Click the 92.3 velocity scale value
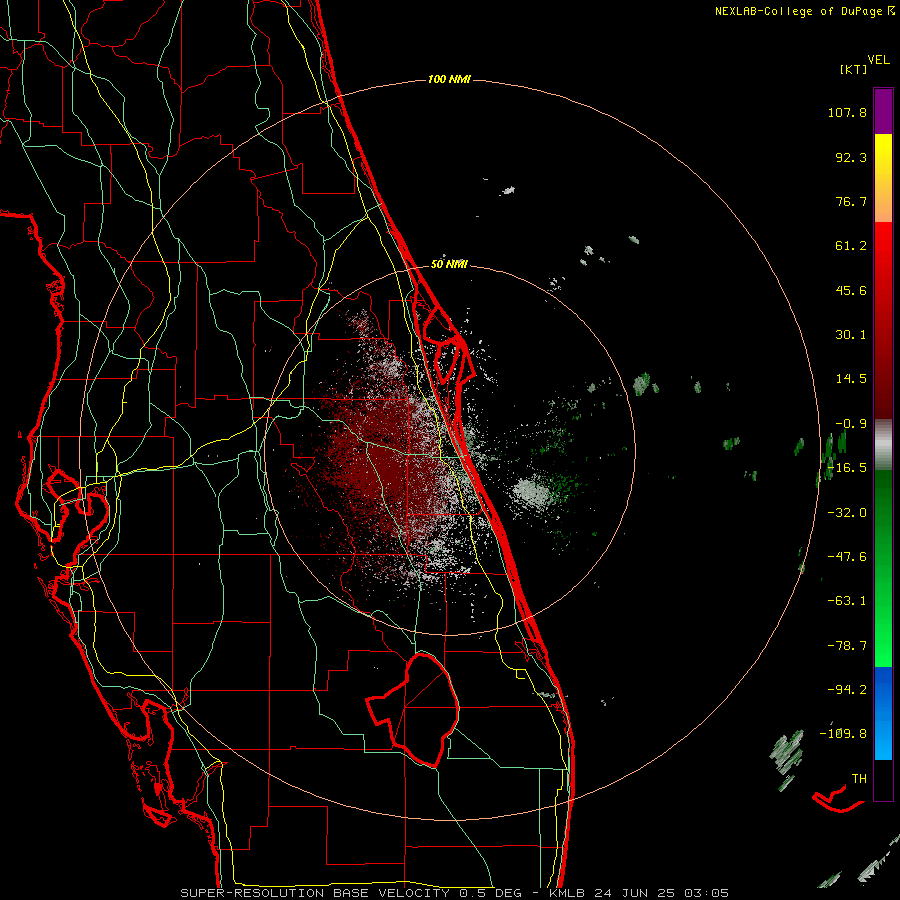This screenshot has height=900, width=900. (x=851, y=157)
